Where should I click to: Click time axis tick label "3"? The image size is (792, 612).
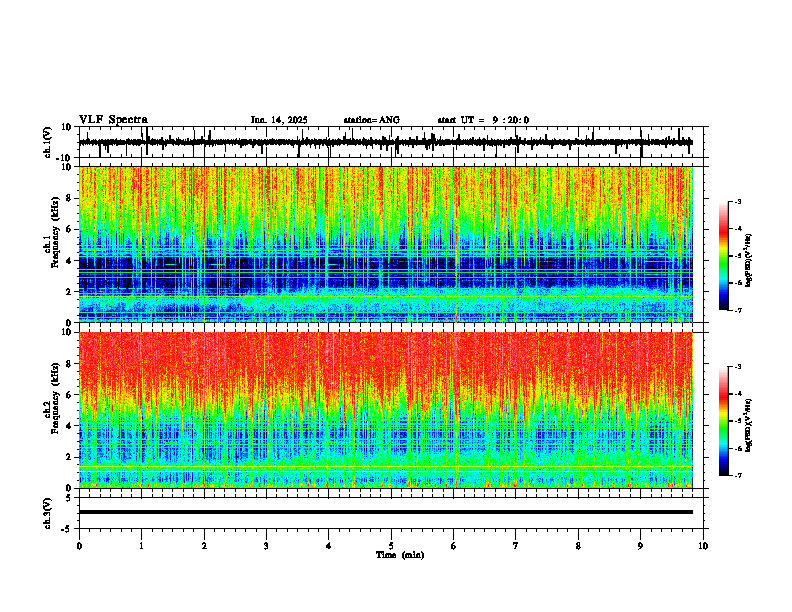click(x=266, y=546)
